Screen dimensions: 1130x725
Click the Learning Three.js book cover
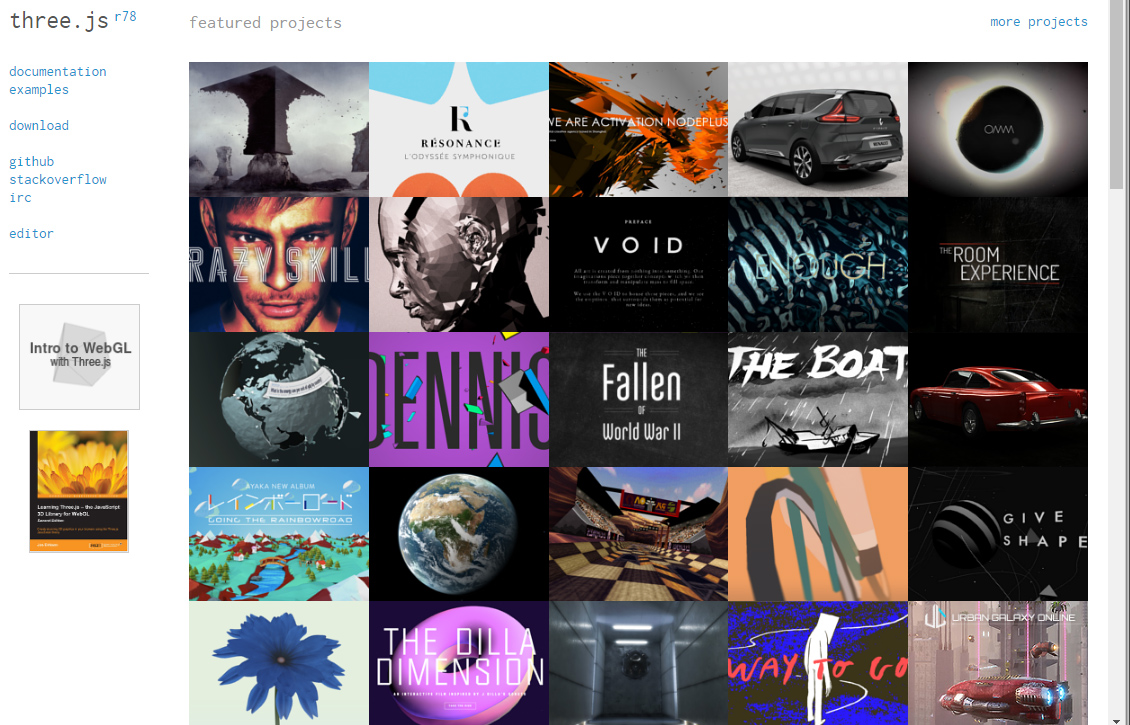pos(79,492)
